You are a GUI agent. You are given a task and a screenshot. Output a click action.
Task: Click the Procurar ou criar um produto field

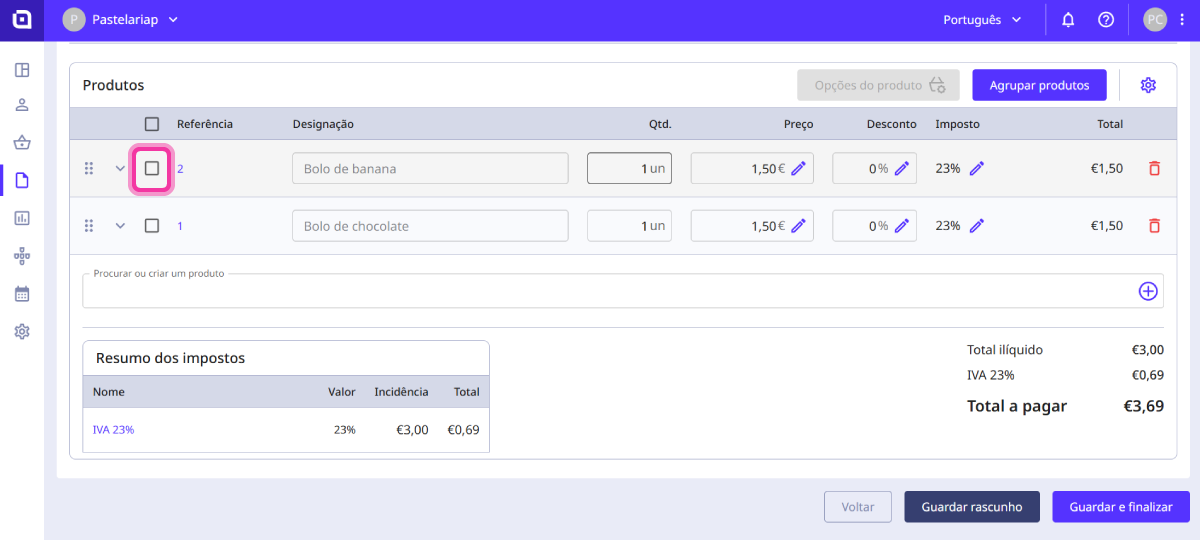click(x=600, y=291)
